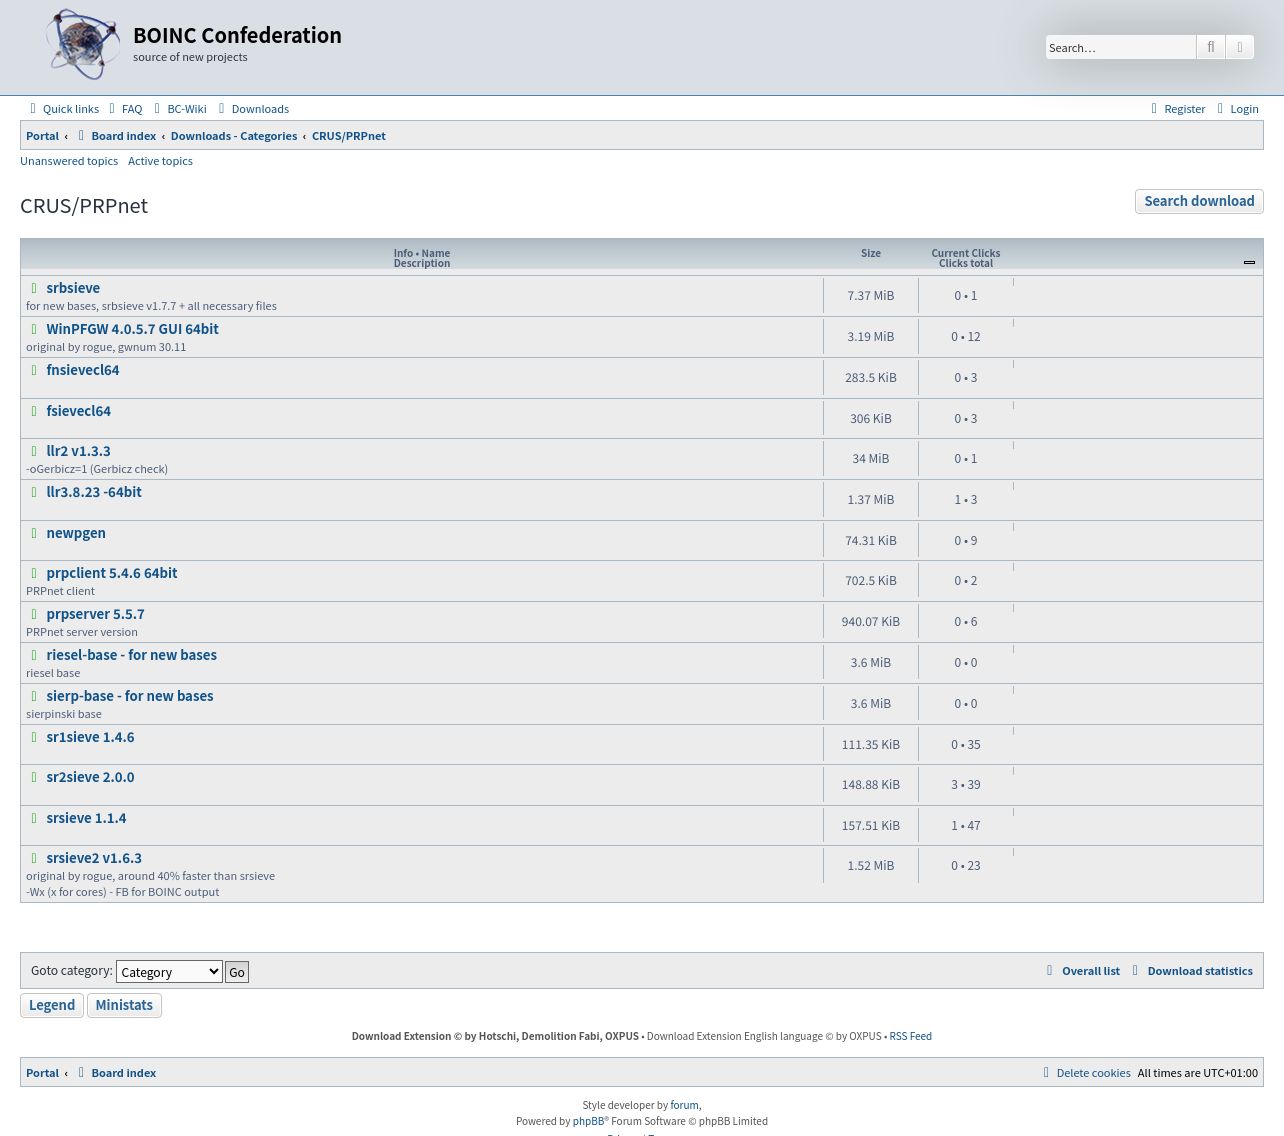The height and width of the screenshot is (1136, 1284).
Task: Go to Portal in top breadcrumb
Action: pyautogui.click(x=42, y=136)
